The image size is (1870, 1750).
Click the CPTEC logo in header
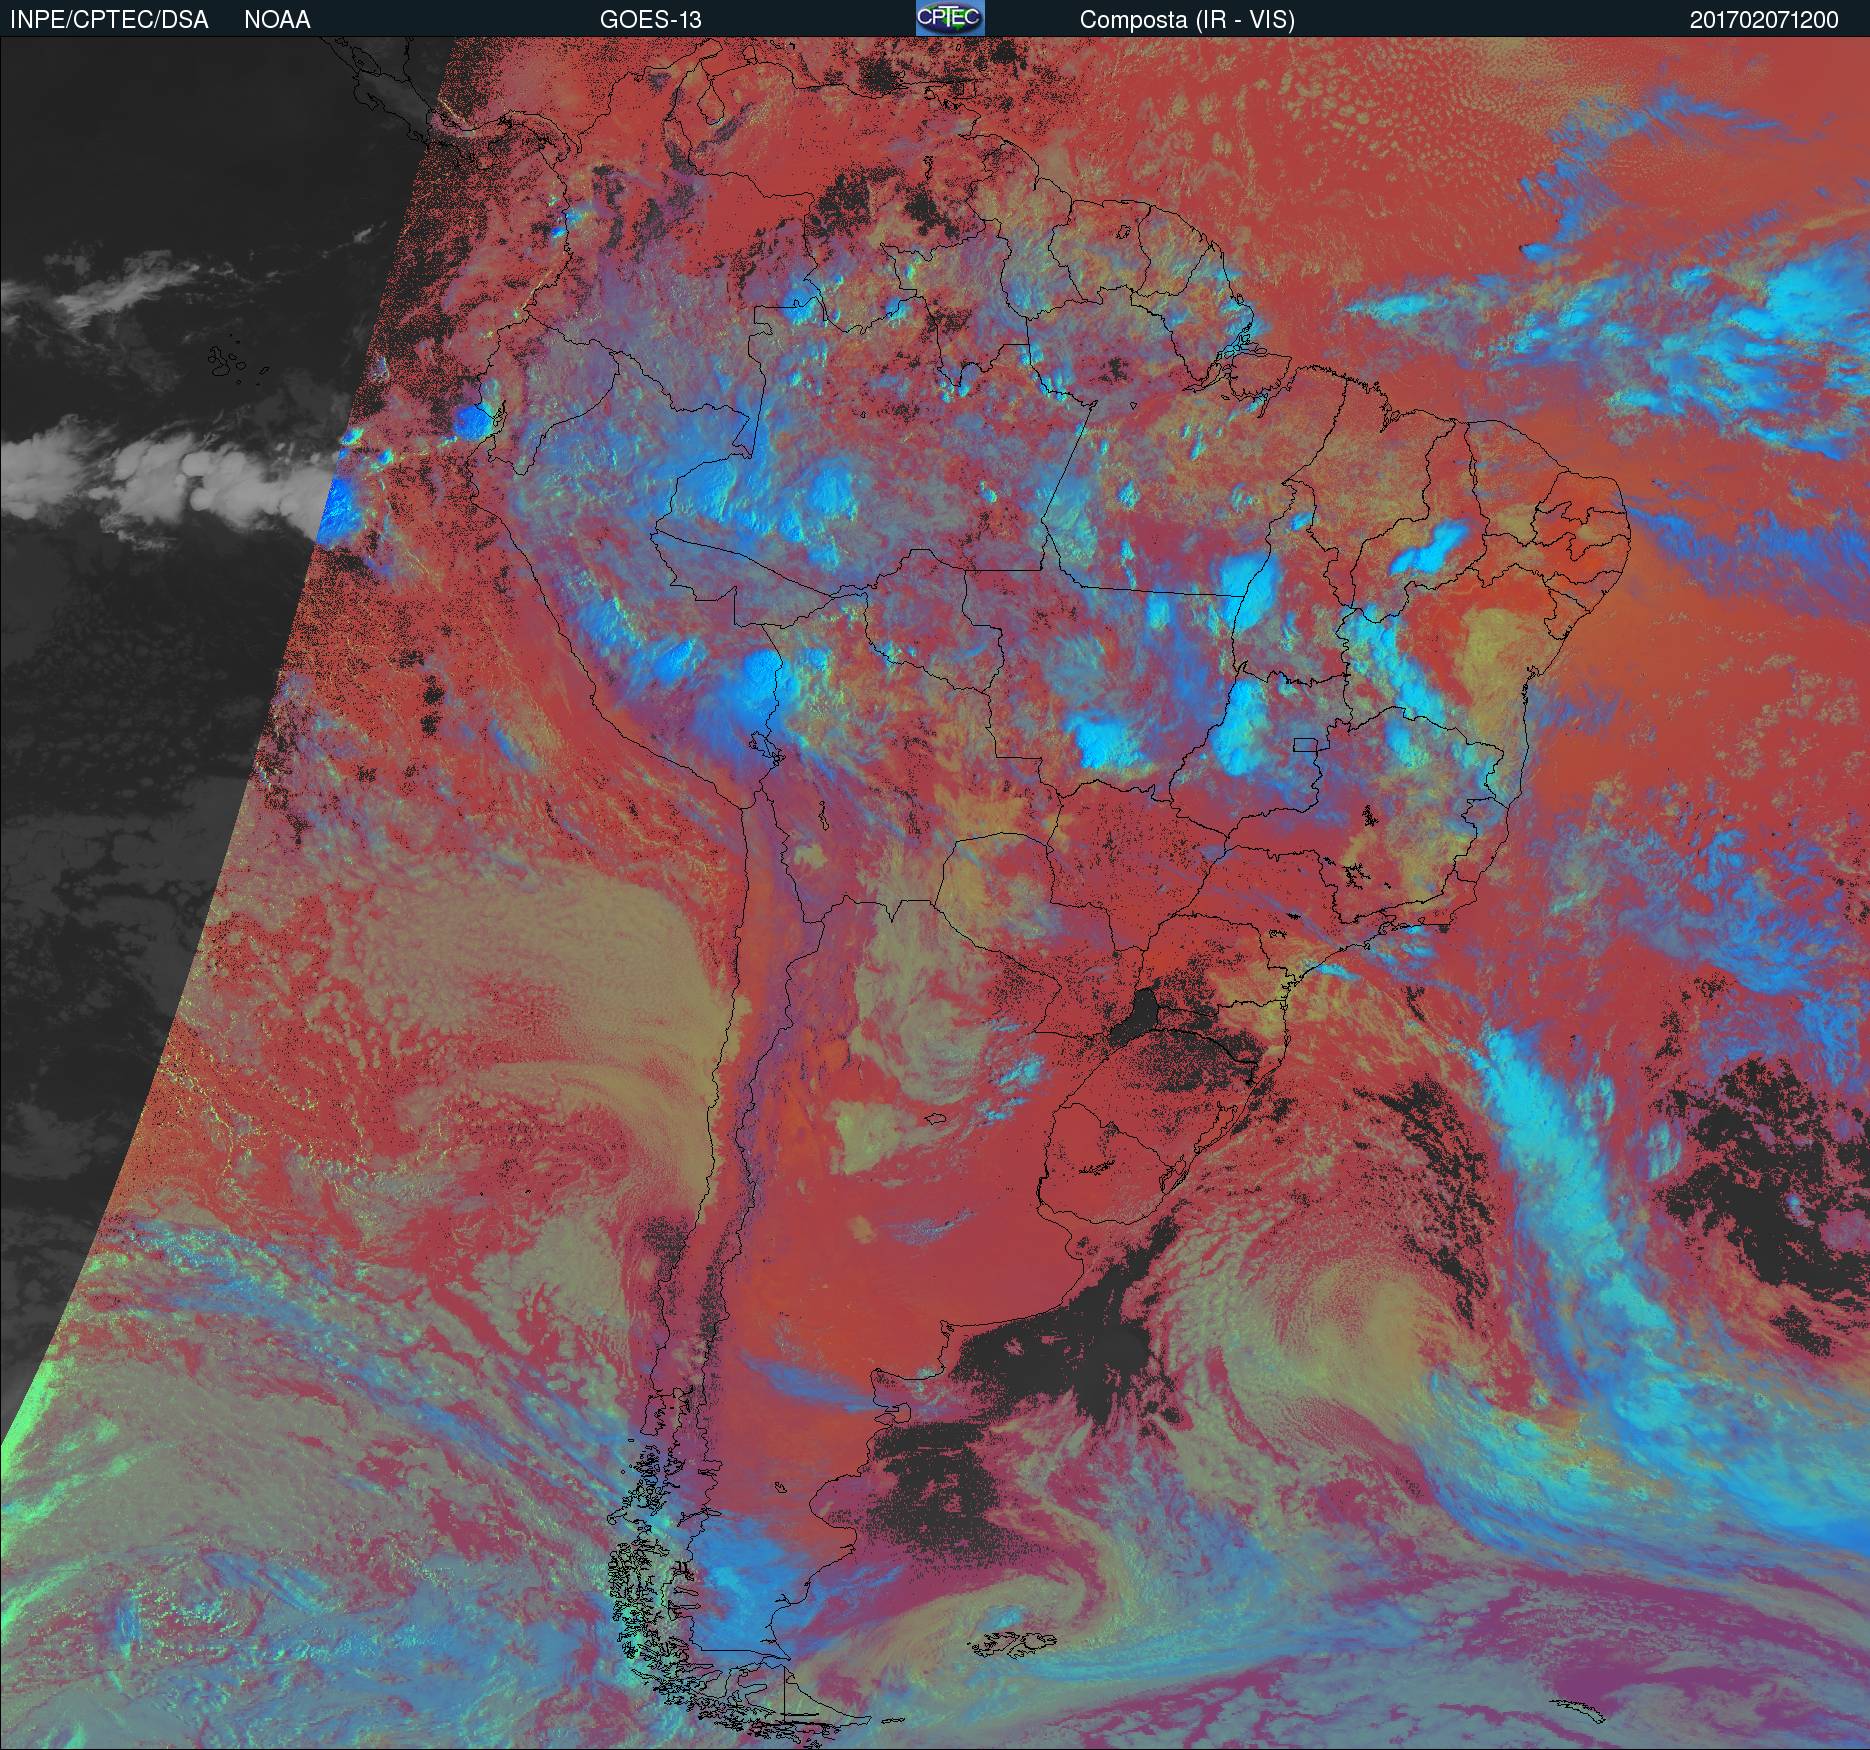coord(949,18)
